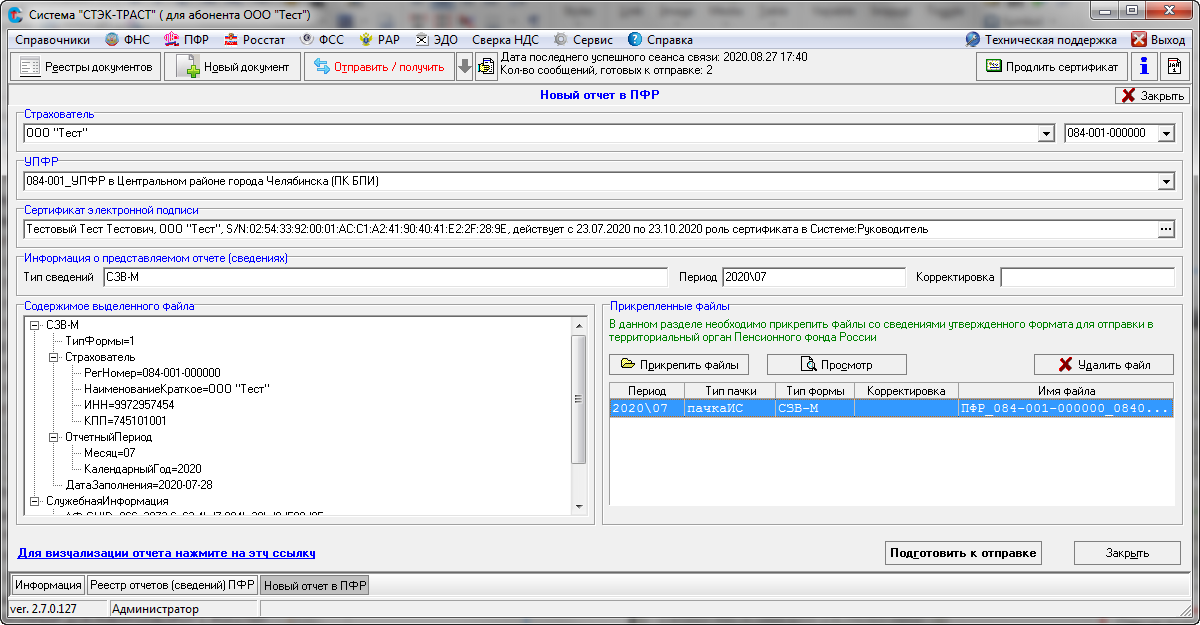Collapse the СЗВ-М root tree node

click(35, 325)
